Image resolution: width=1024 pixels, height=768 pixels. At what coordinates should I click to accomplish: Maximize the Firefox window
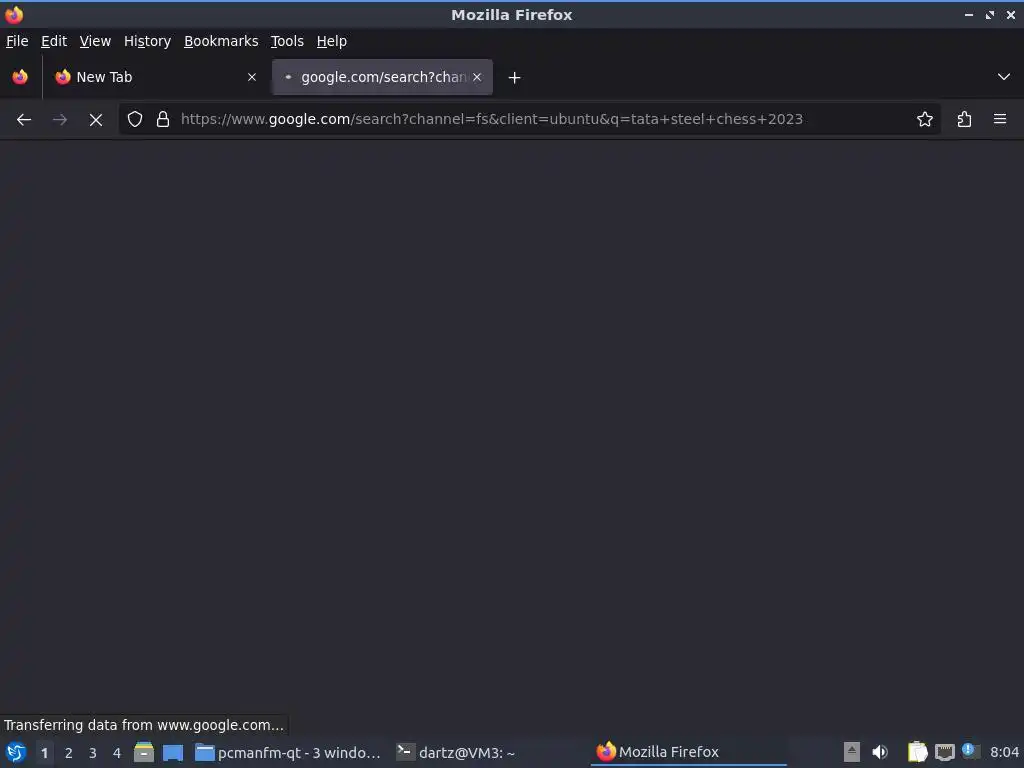[990, 14]
